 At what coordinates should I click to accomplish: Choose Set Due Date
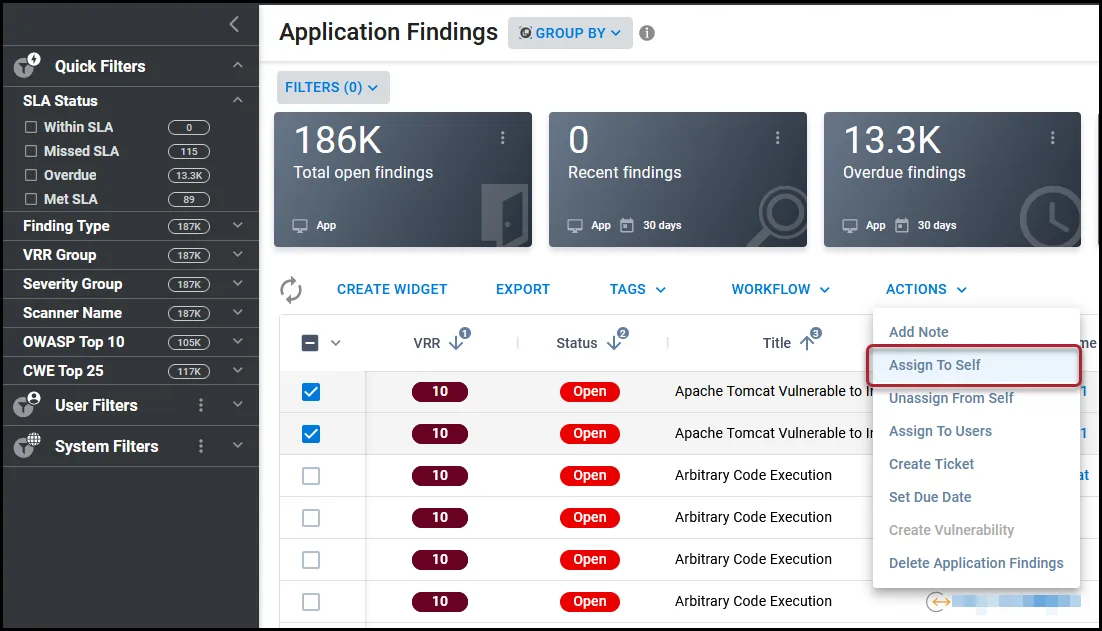pos(930,497)
